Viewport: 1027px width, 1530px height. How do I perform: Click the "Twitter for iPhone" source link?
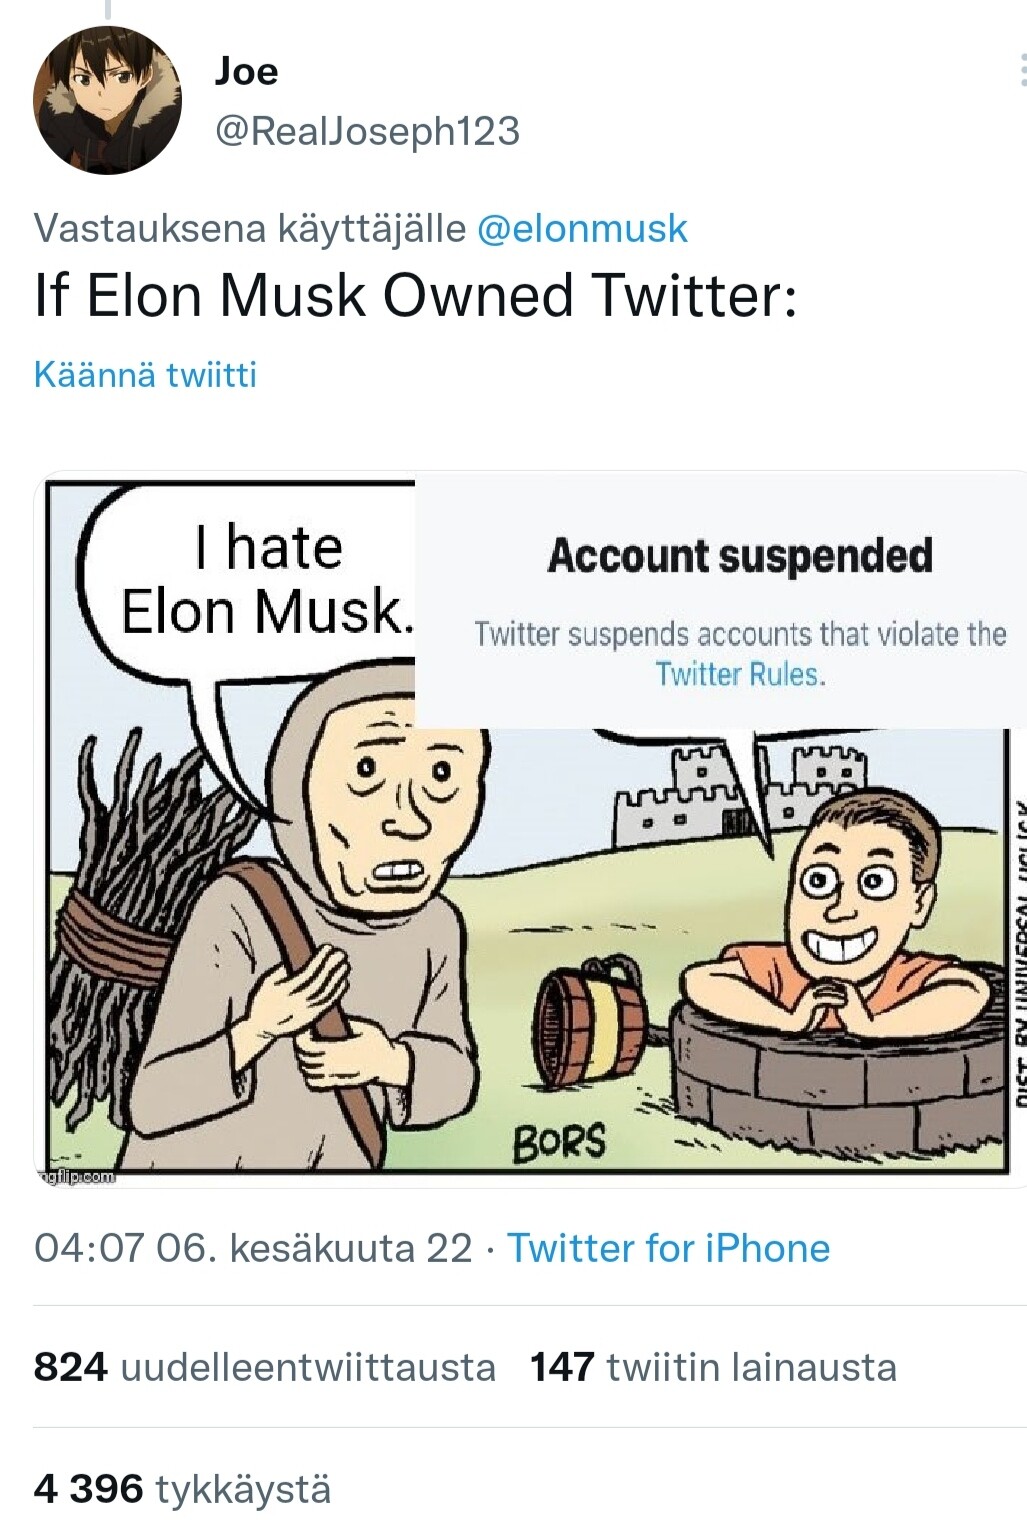(668, 1248)
